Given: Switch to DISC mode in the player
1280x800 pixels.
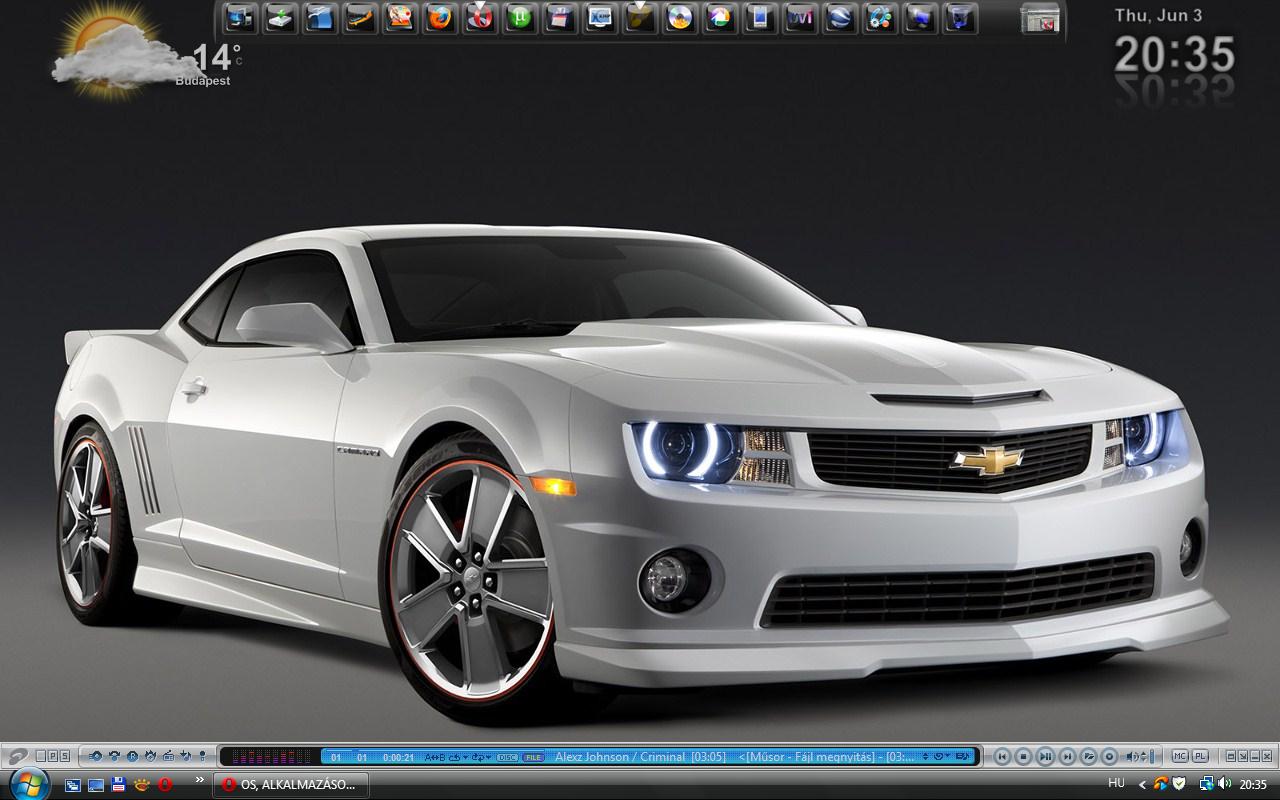Looking at the screenshot, I should pos(507,757).
